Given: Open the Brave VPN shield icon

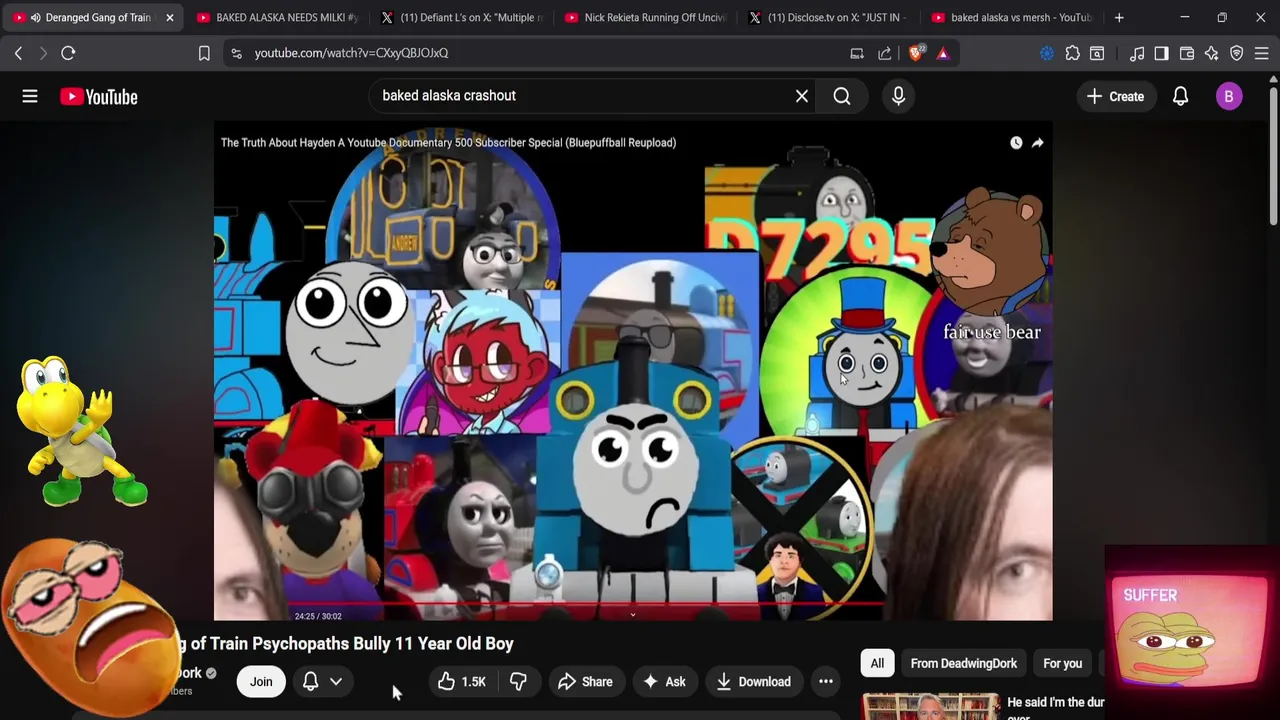Looking at the screenshot, I should point(1237,53).
